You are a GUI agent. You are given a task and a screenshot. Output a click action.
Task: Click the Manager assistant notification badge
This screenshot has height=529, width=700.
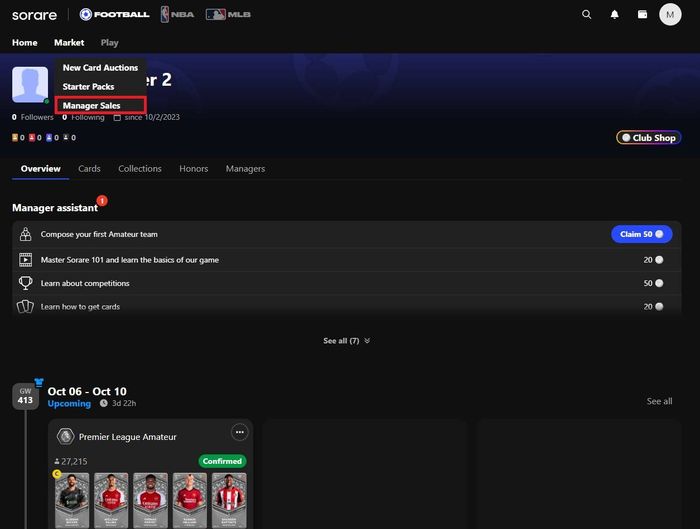point(102,200)
